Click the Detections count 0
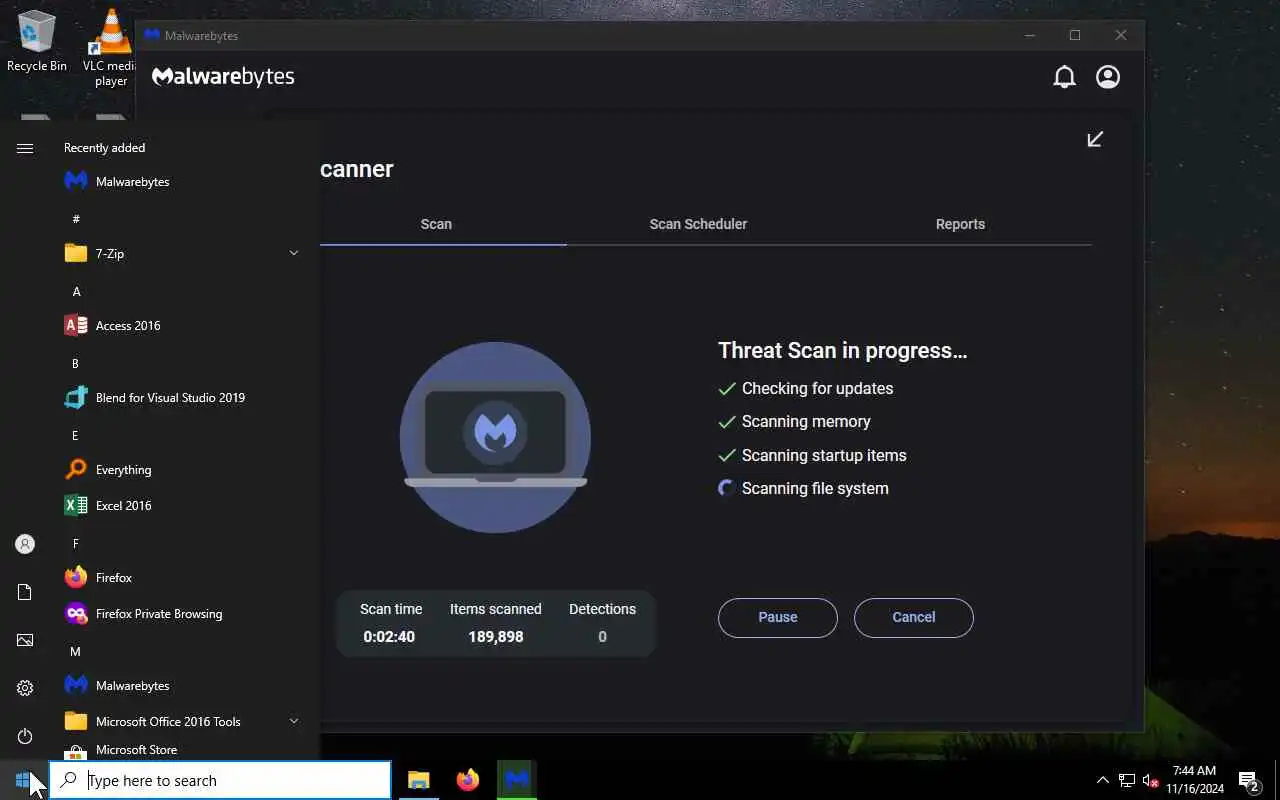This screenshot has width=1280, height=800. pyautogui.click(x=602, y=636)
